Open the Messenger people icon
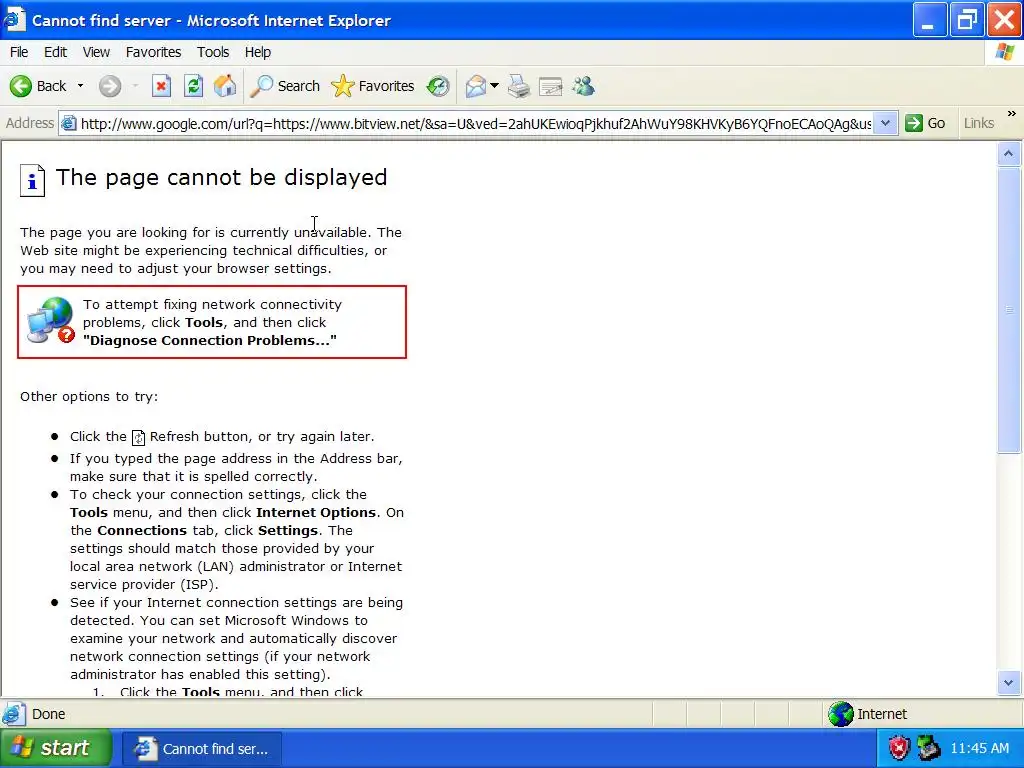 [x=583, y=86]
